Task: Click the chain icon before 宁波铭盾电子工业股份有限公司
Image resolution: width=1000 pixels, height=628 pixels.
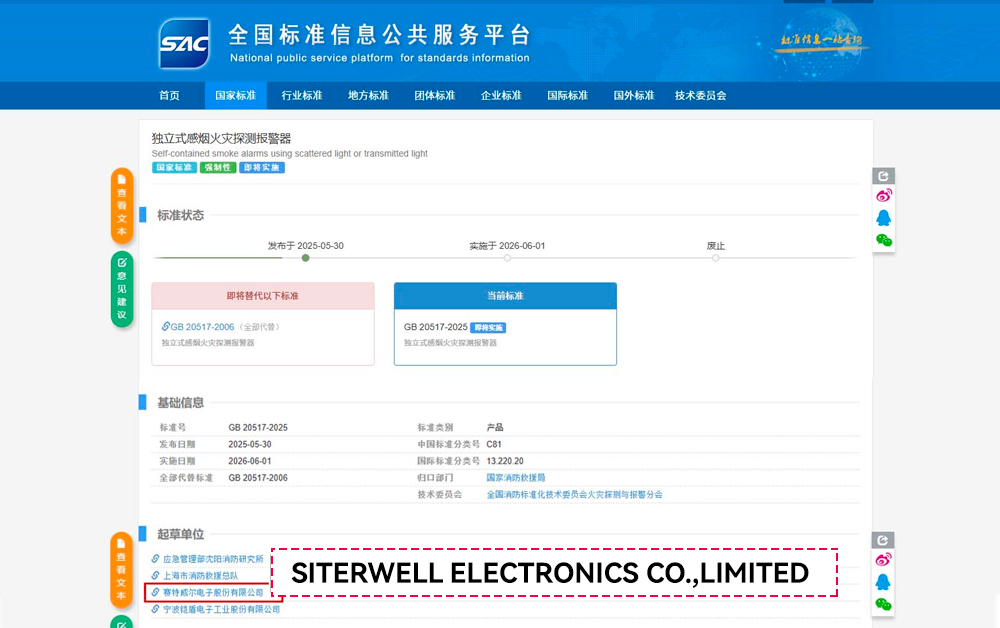Action: 156,610
